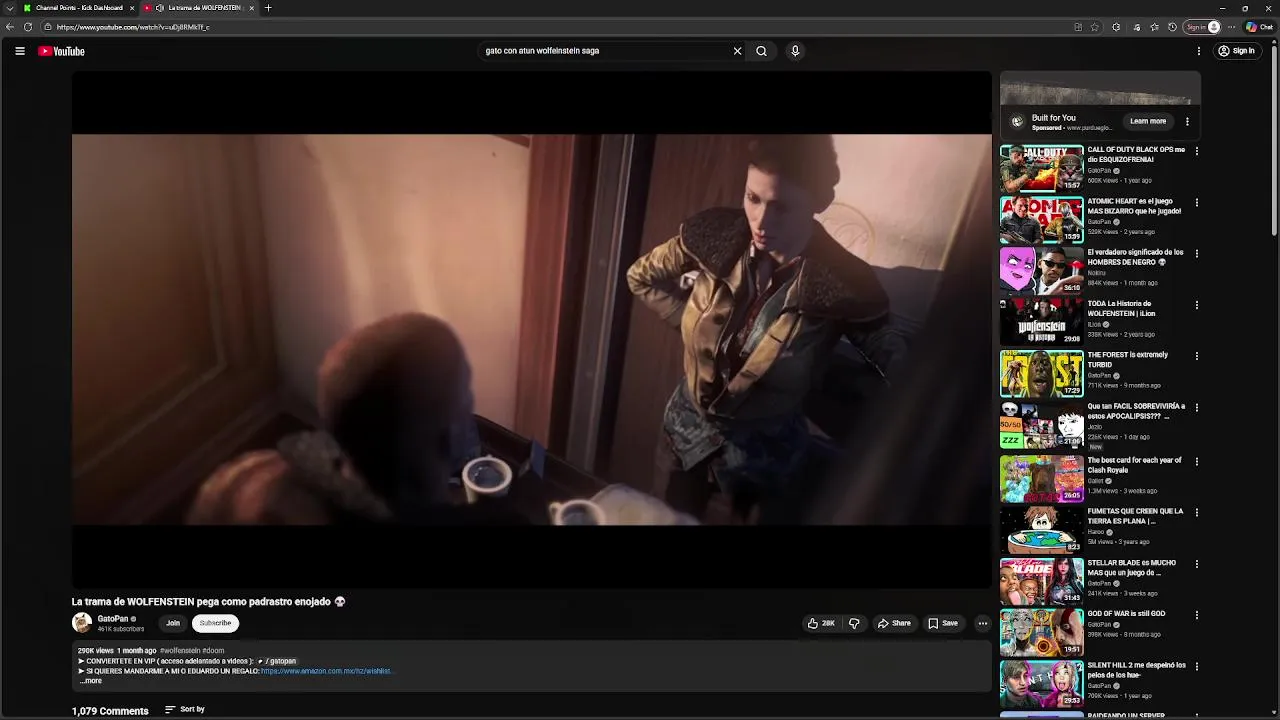
Task: Open the GatoPan channel name link
Action: coord(113,619)
